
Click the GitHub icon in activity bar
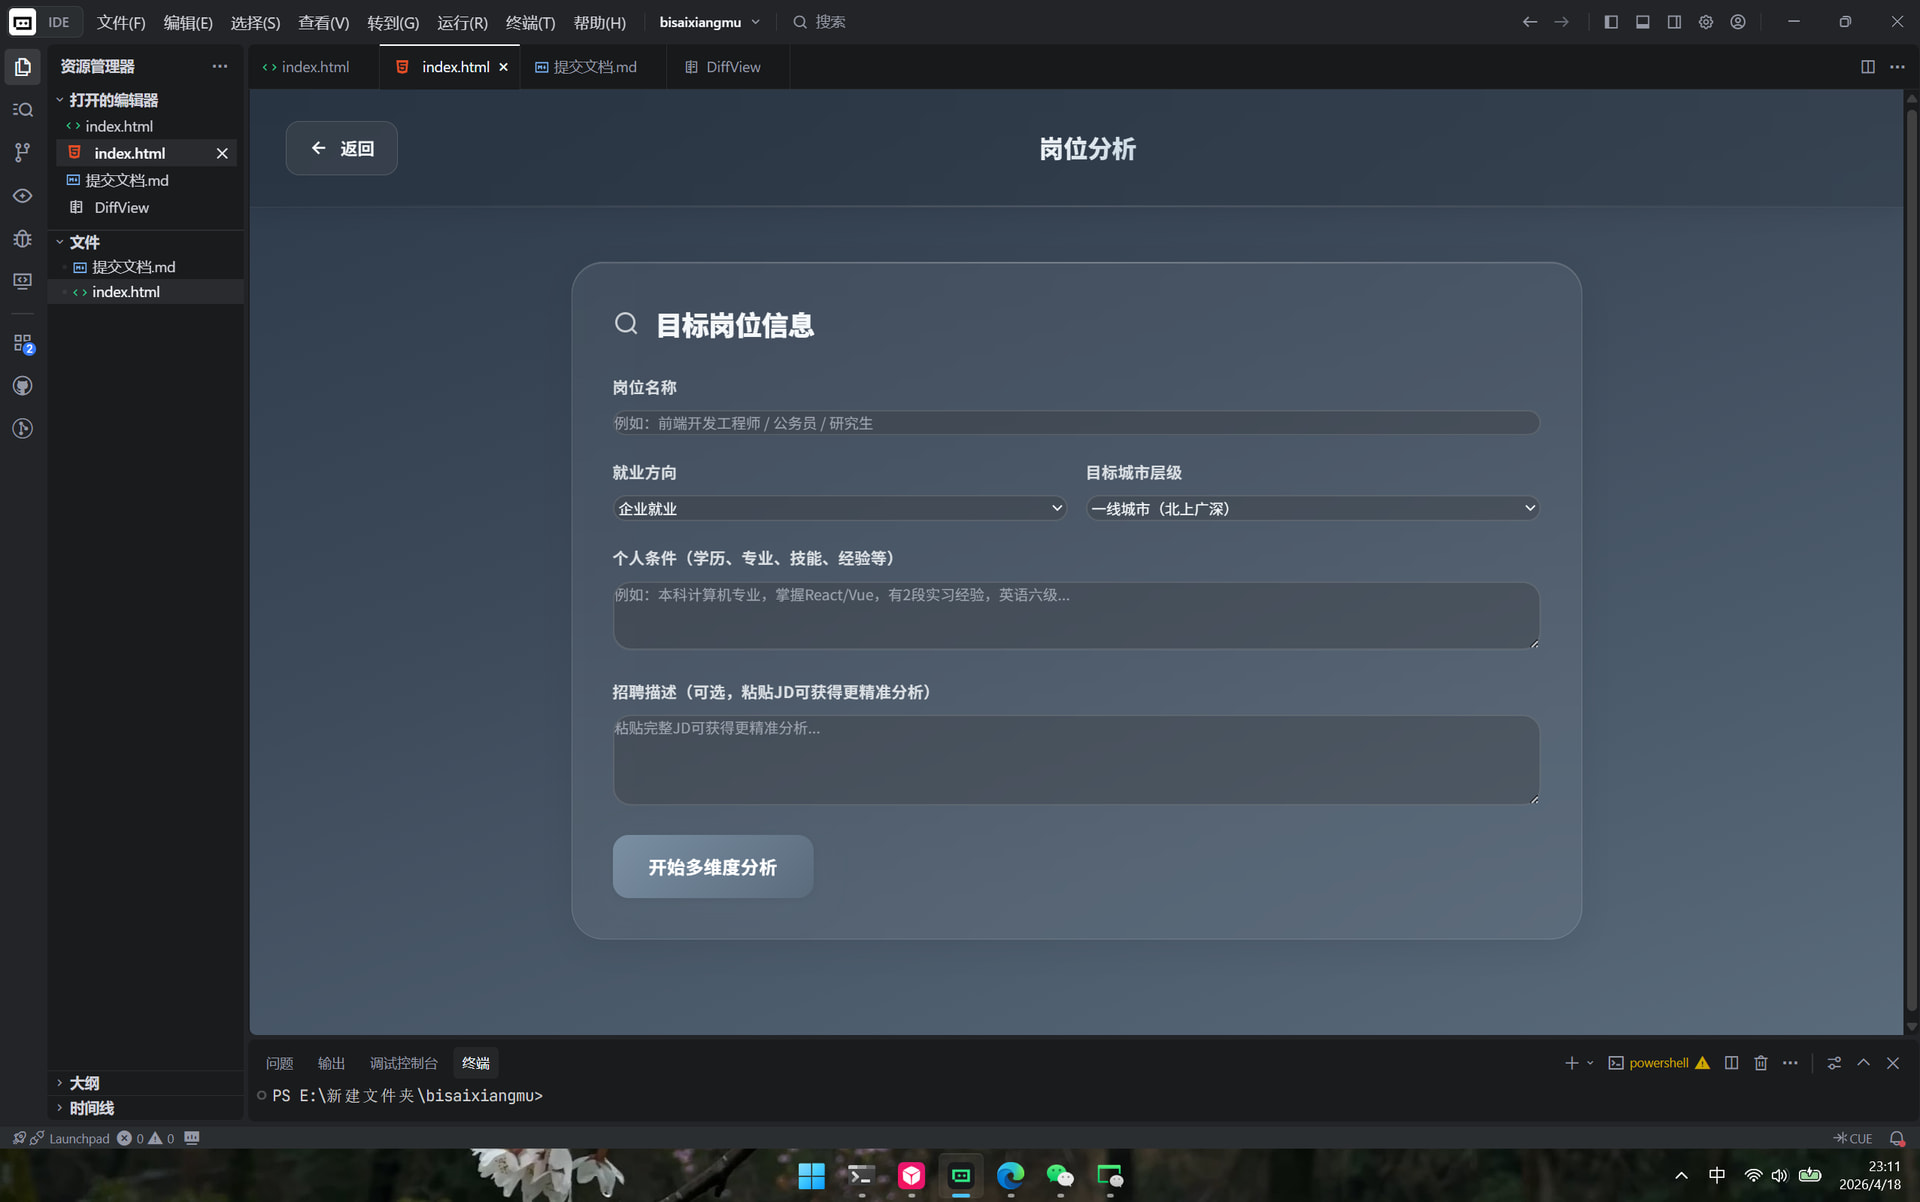pyautogui.click(x=22, y=386)
